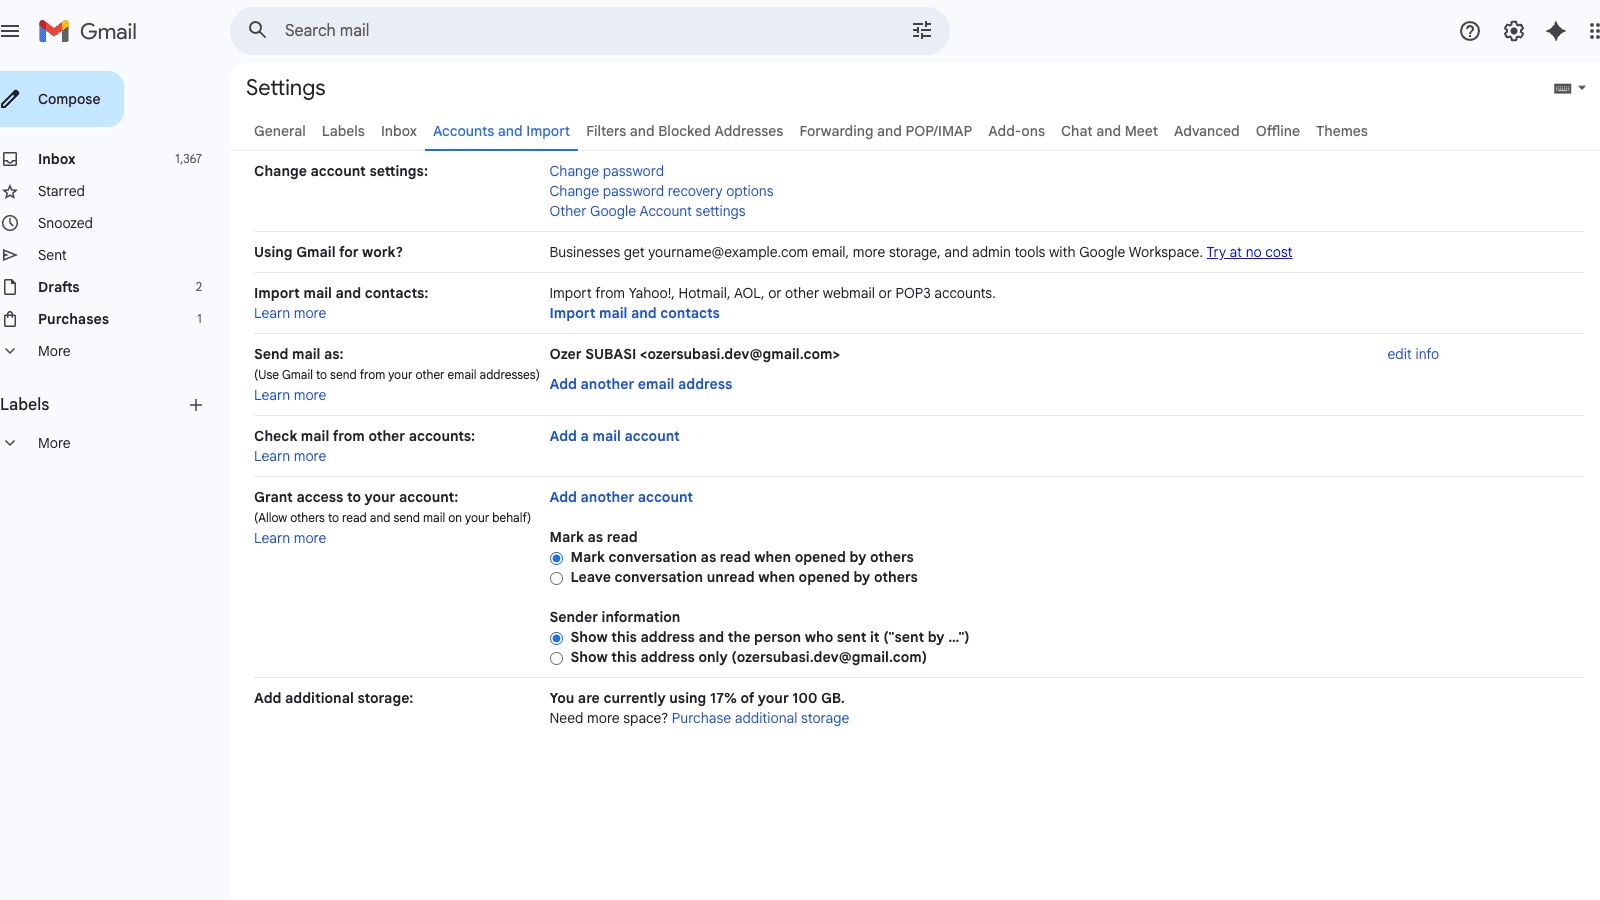The image size is (1600, 900).
Task: Select Leave conversation unread when opened by others
Action: 557,578
